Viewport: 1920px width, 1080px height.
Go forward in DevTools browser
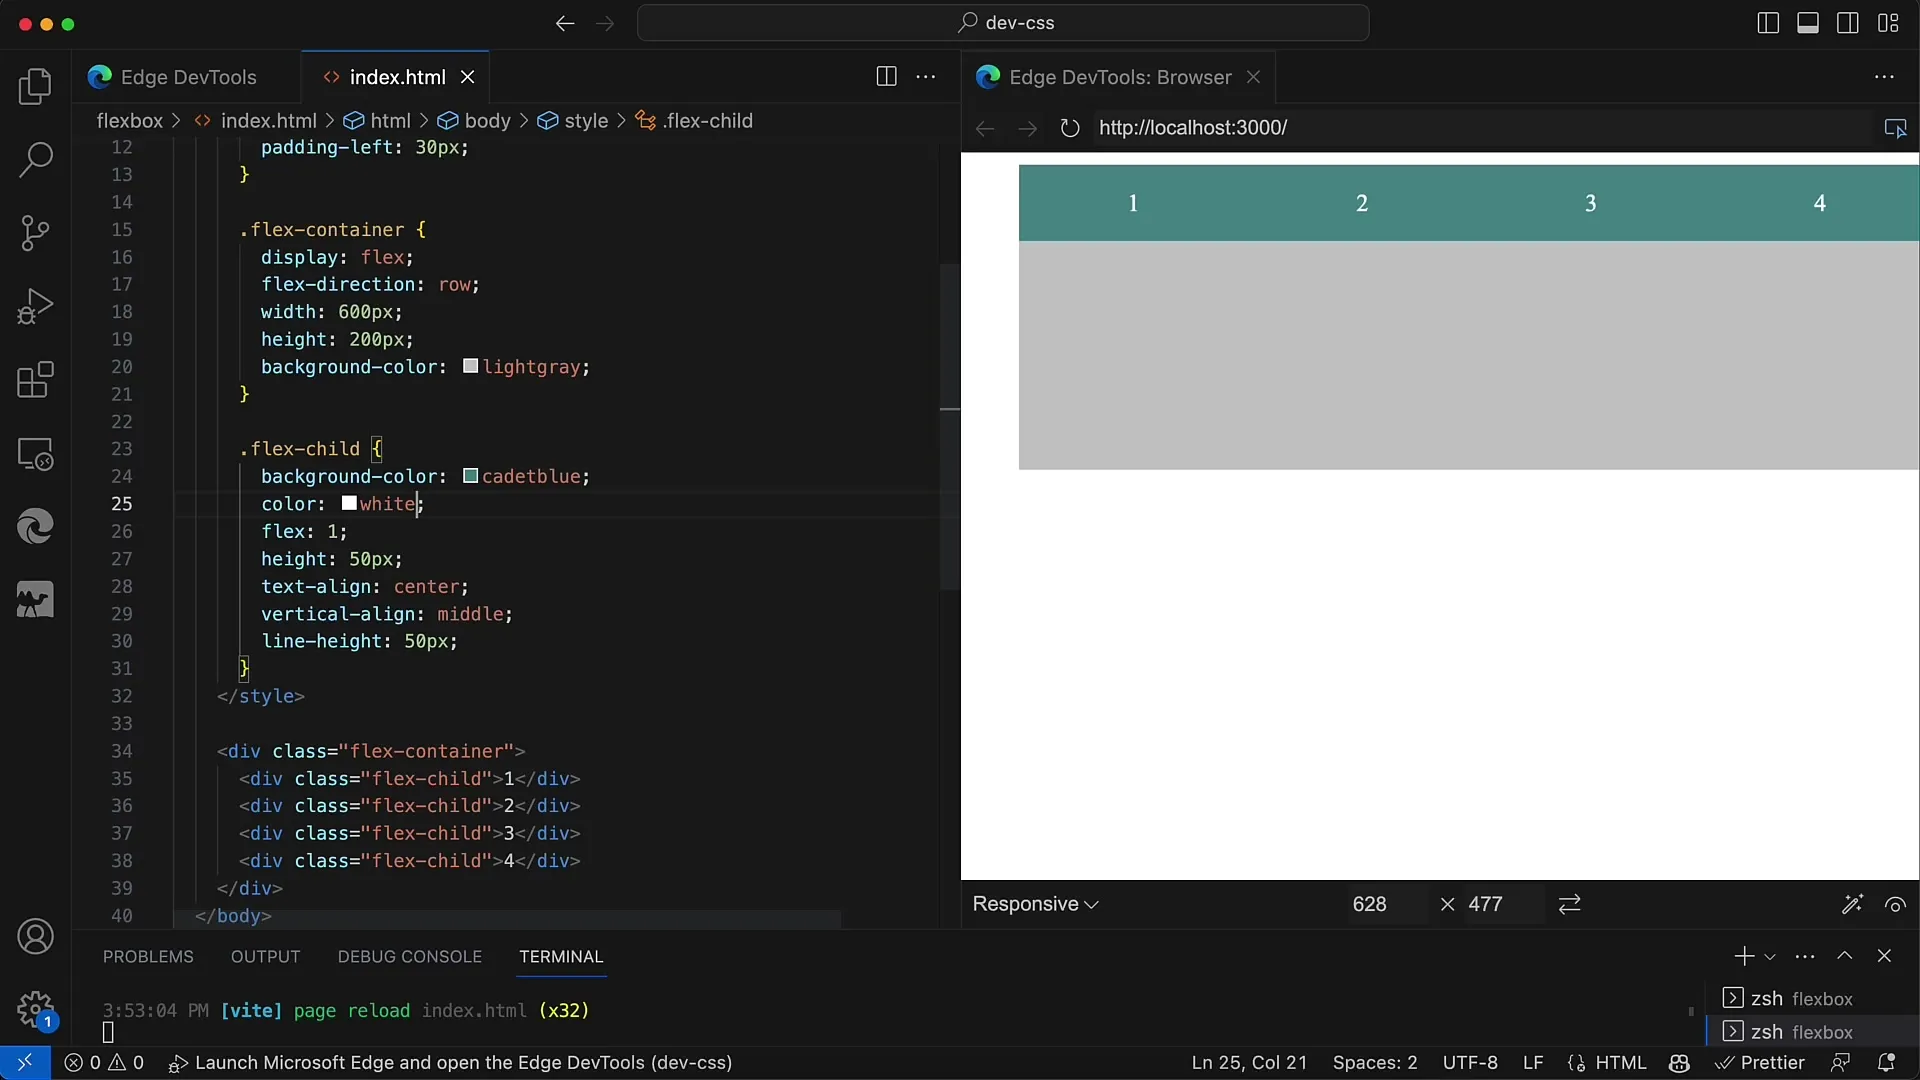[1027, 128]
